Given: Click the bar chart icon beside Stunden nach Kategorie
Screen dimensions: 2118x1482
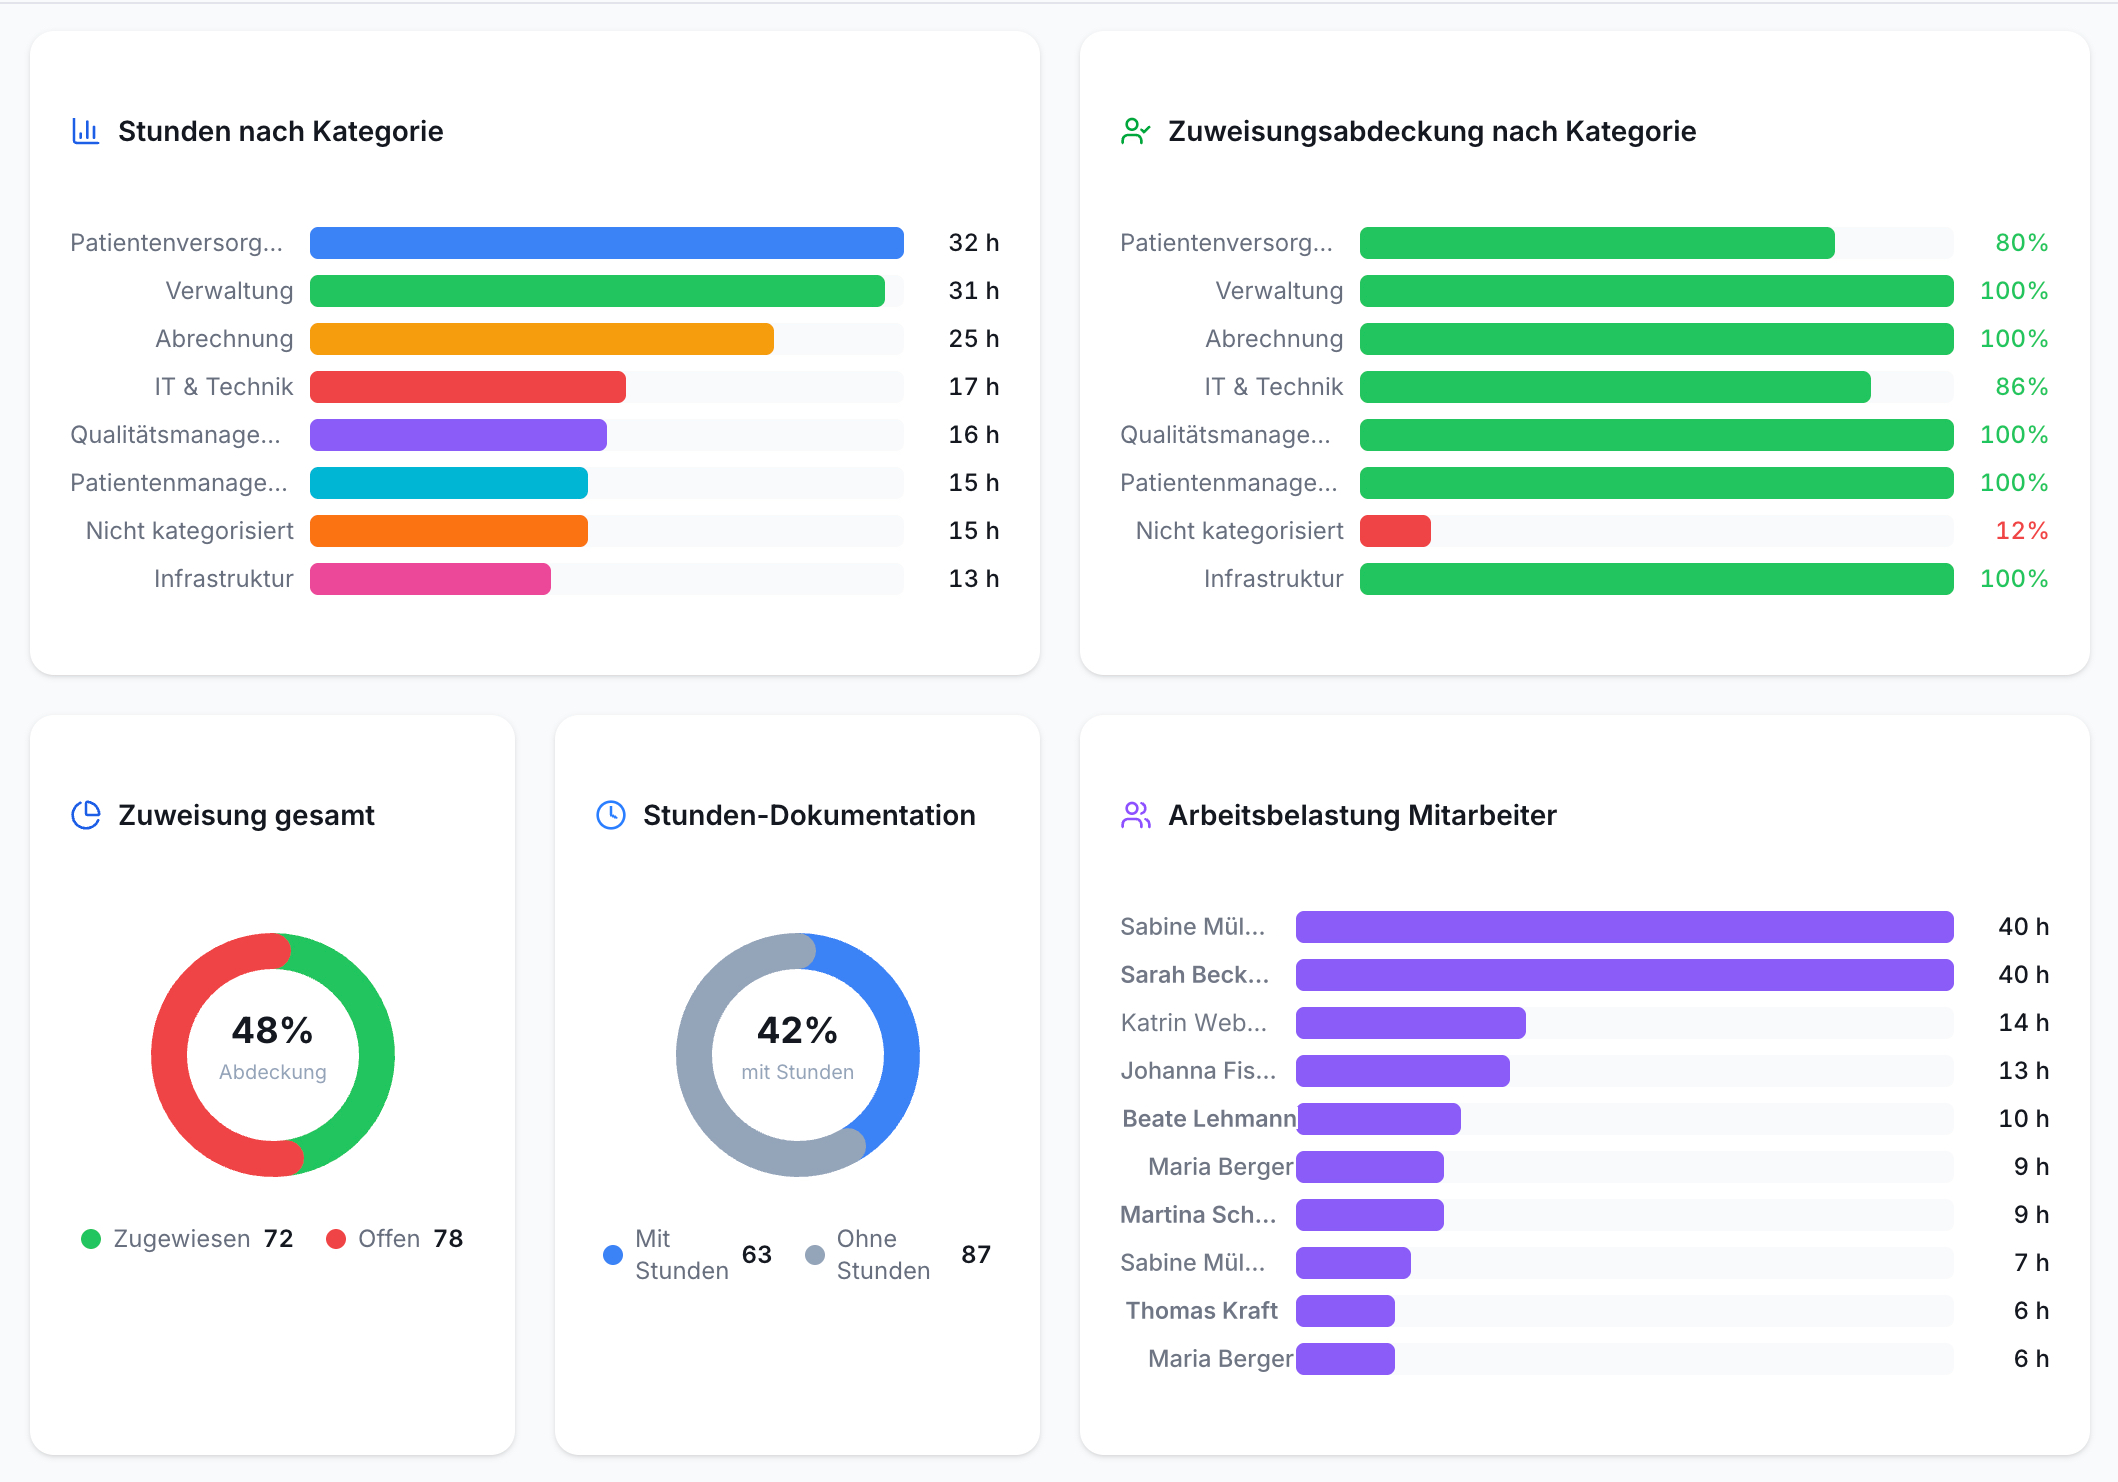Looking at the screenshot, I should pyautogui.click(x=86, y=131).
